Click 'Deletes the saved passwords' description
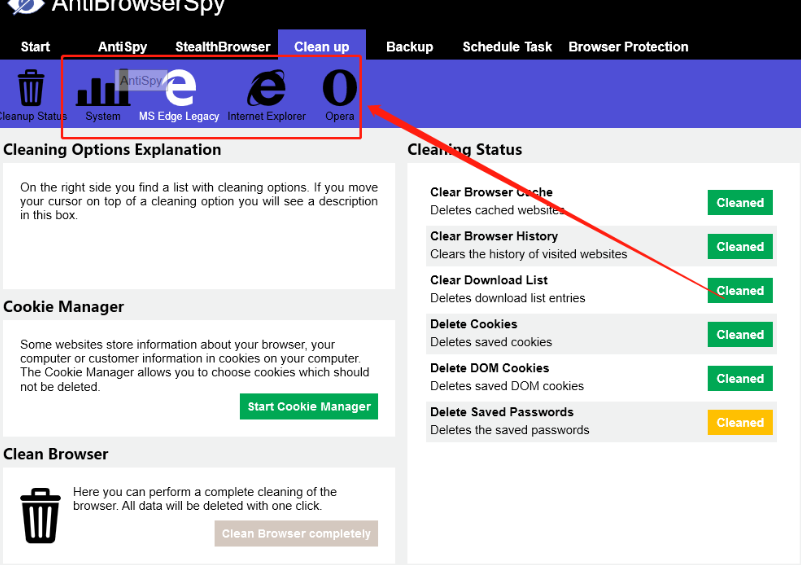The width and height of the screenshot is (801, 565). point(510,430)
